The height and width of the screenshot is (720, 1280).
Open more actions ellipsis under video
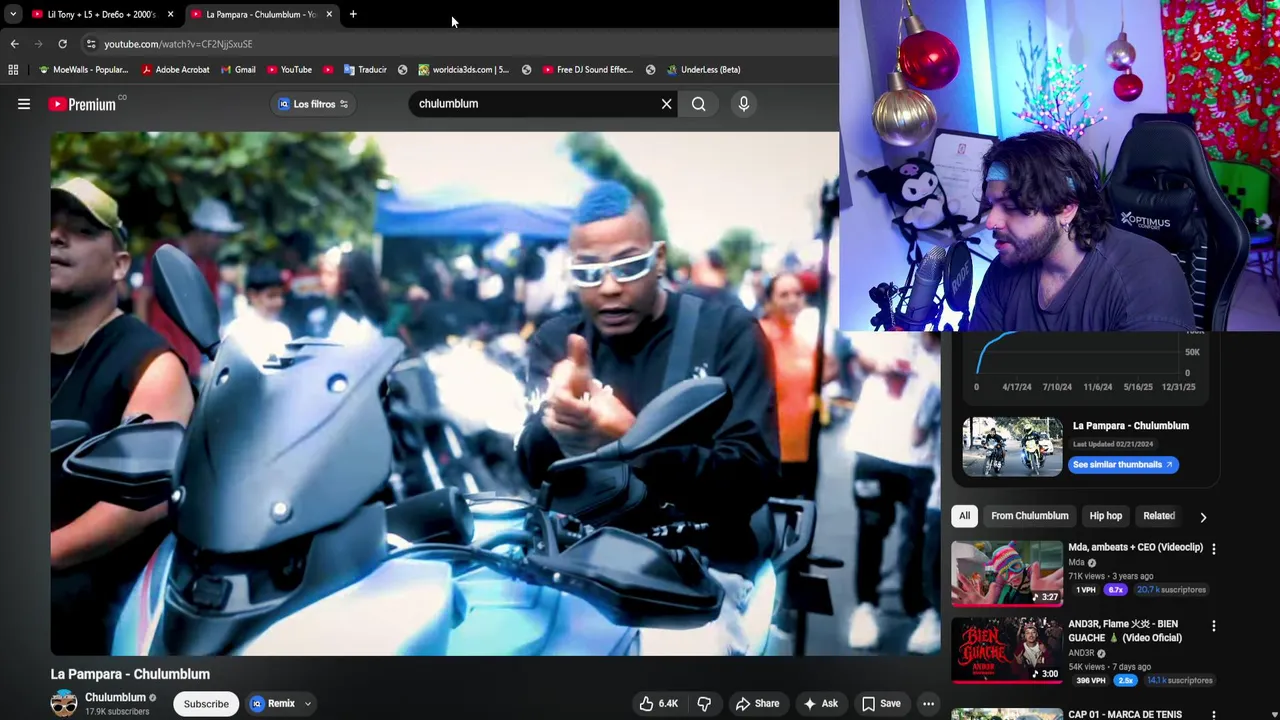point(928,703)
